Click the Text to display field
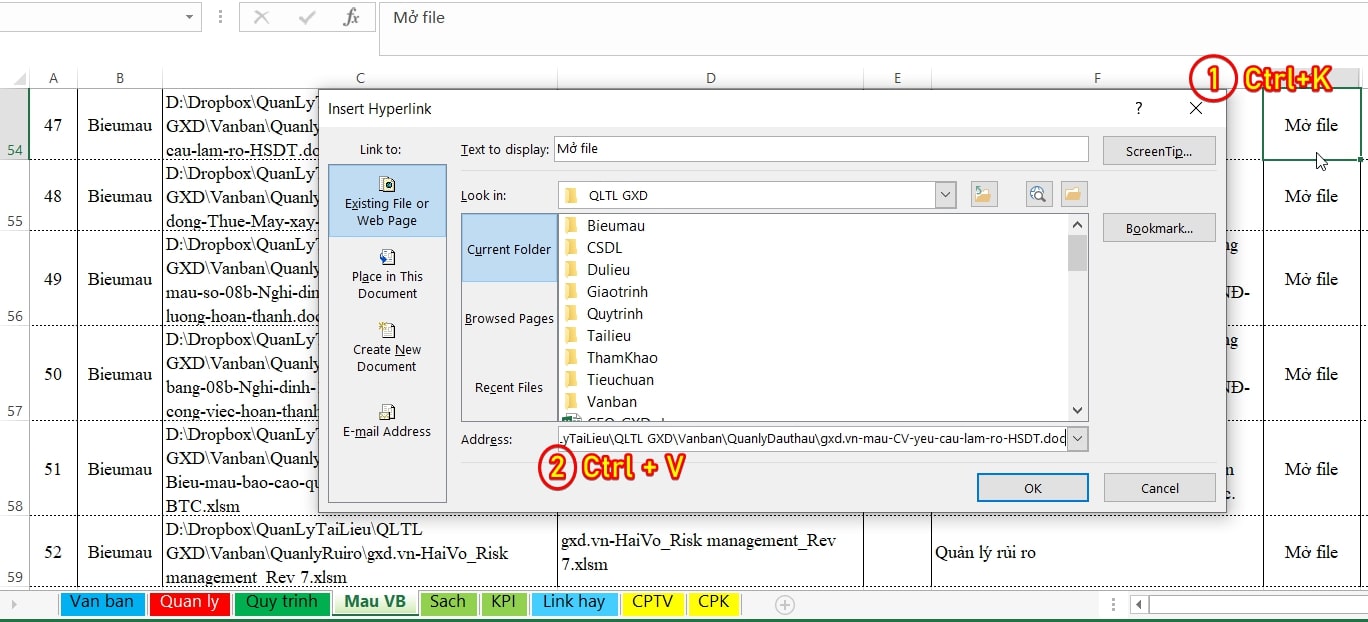This screenshot has height=622, width=1368. 820,149
